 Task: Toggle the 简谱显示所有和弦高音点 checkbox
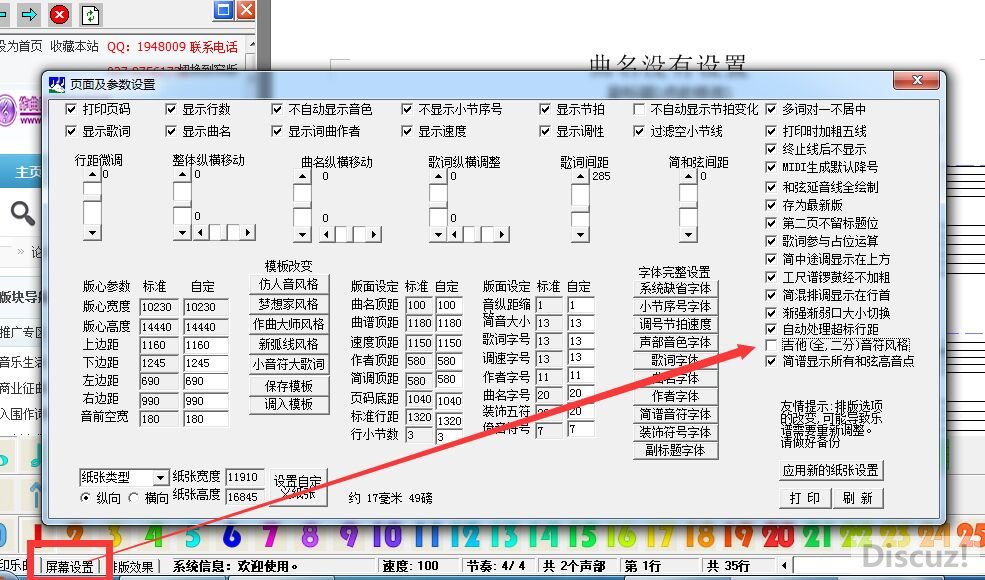pos(771,361)
